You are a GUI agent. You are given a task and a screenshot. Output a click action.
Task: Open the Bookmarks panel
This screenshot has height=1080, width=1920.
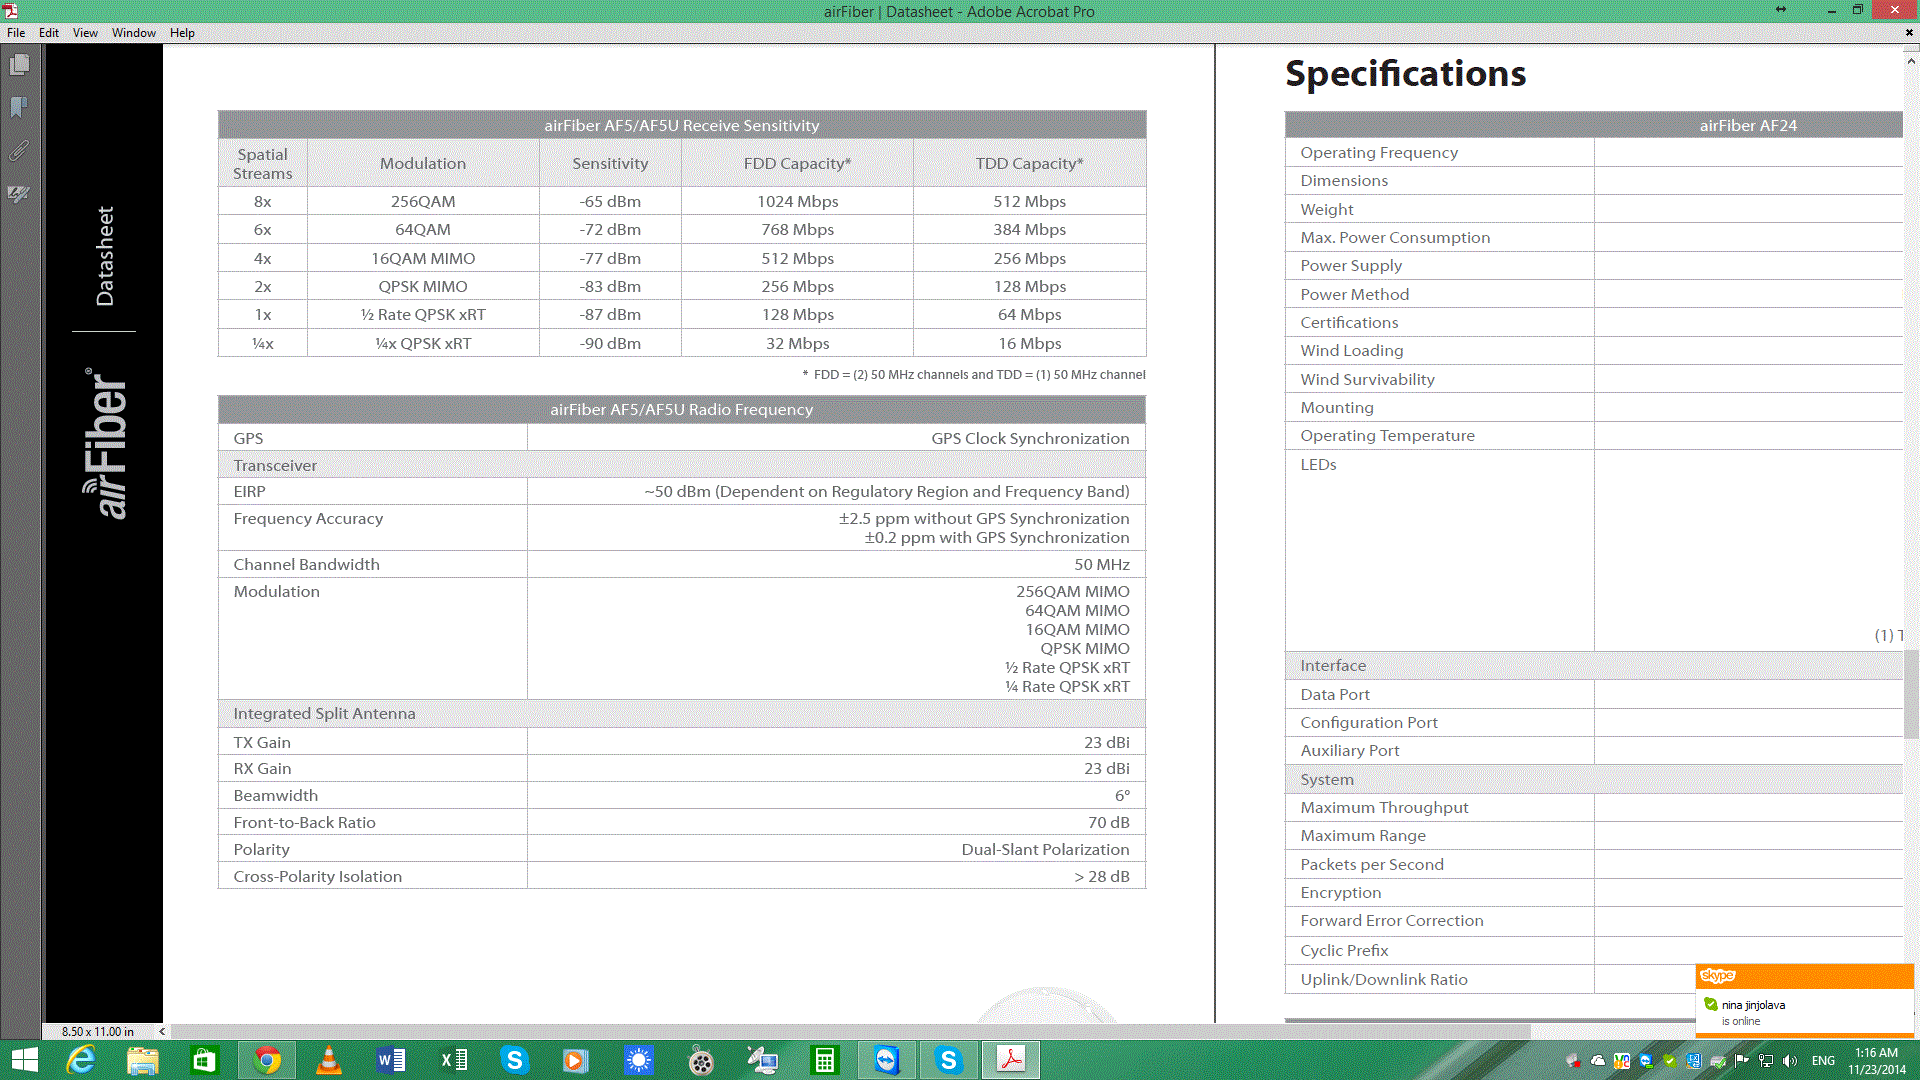click(19, 108)
